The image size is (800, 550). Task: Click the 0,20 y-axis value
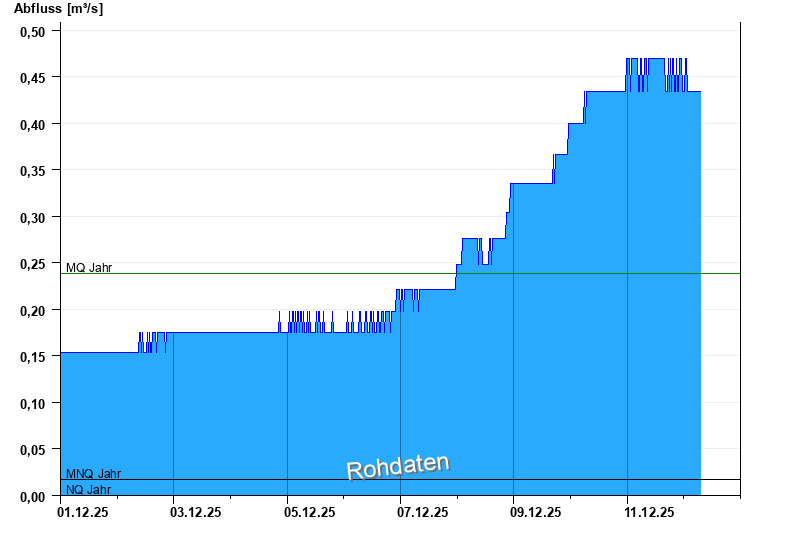click(x=33, y=310)
